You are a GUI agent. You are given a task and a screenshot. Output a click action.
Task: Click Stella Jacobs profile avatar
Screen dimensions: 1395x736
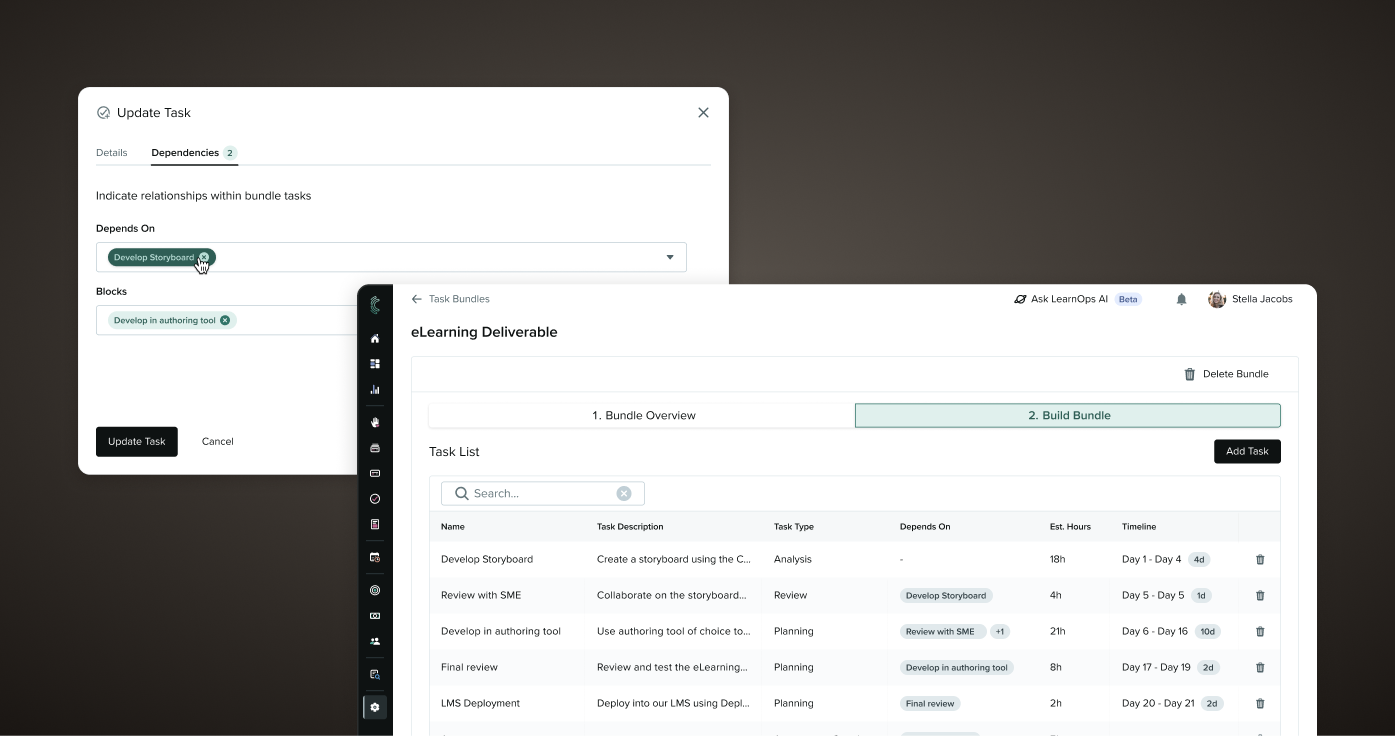tap(1217, 299)
